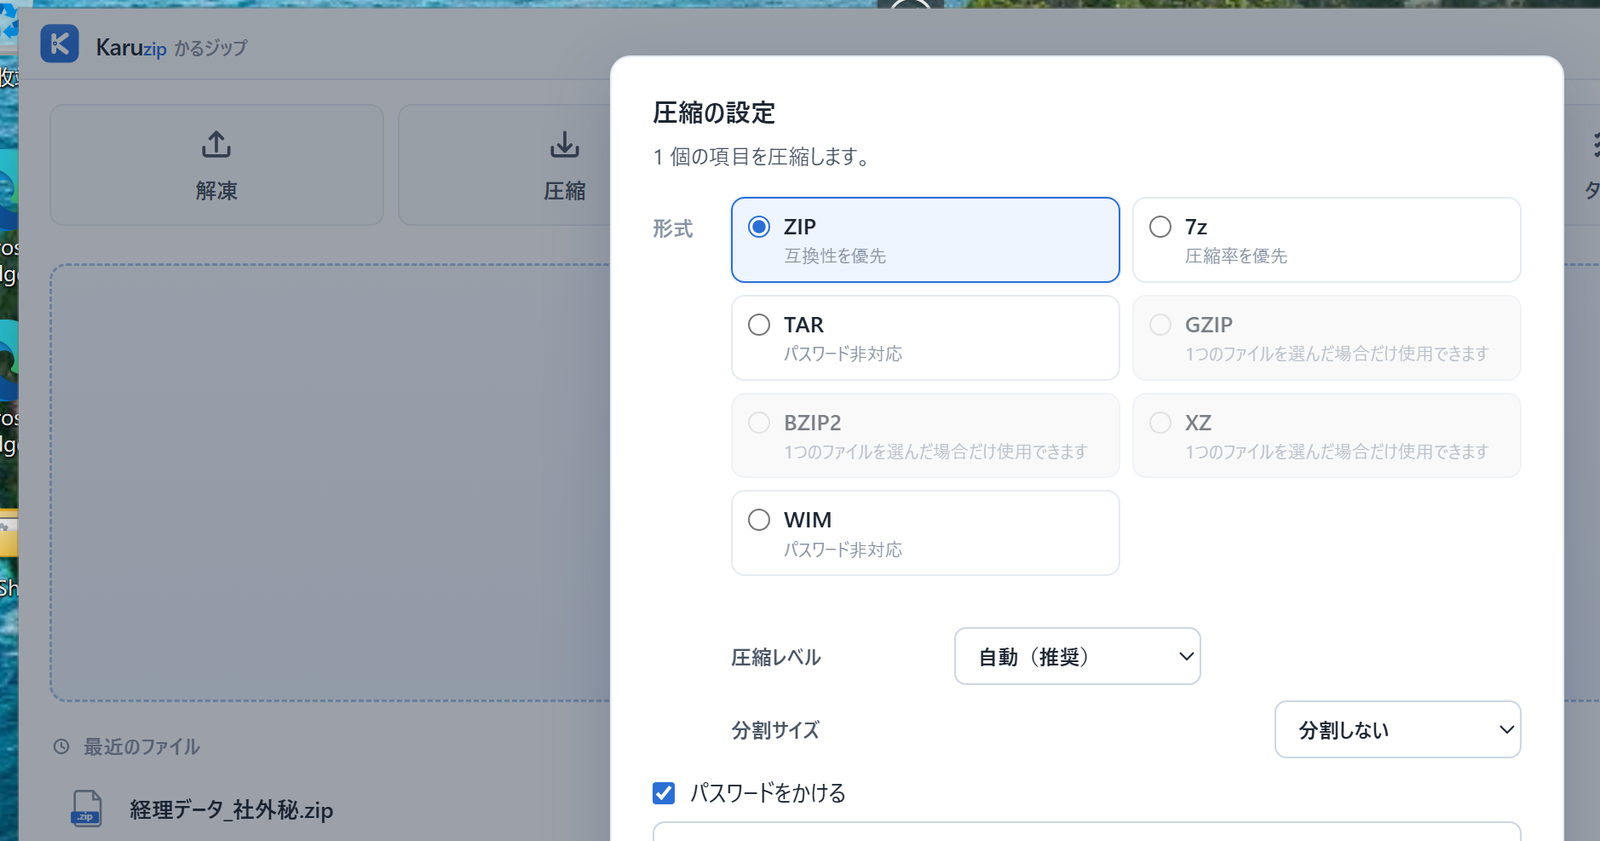This screenshot has height=841, width=1600.
Task: Click the 解凍 button in the main window
Action: 216,165
